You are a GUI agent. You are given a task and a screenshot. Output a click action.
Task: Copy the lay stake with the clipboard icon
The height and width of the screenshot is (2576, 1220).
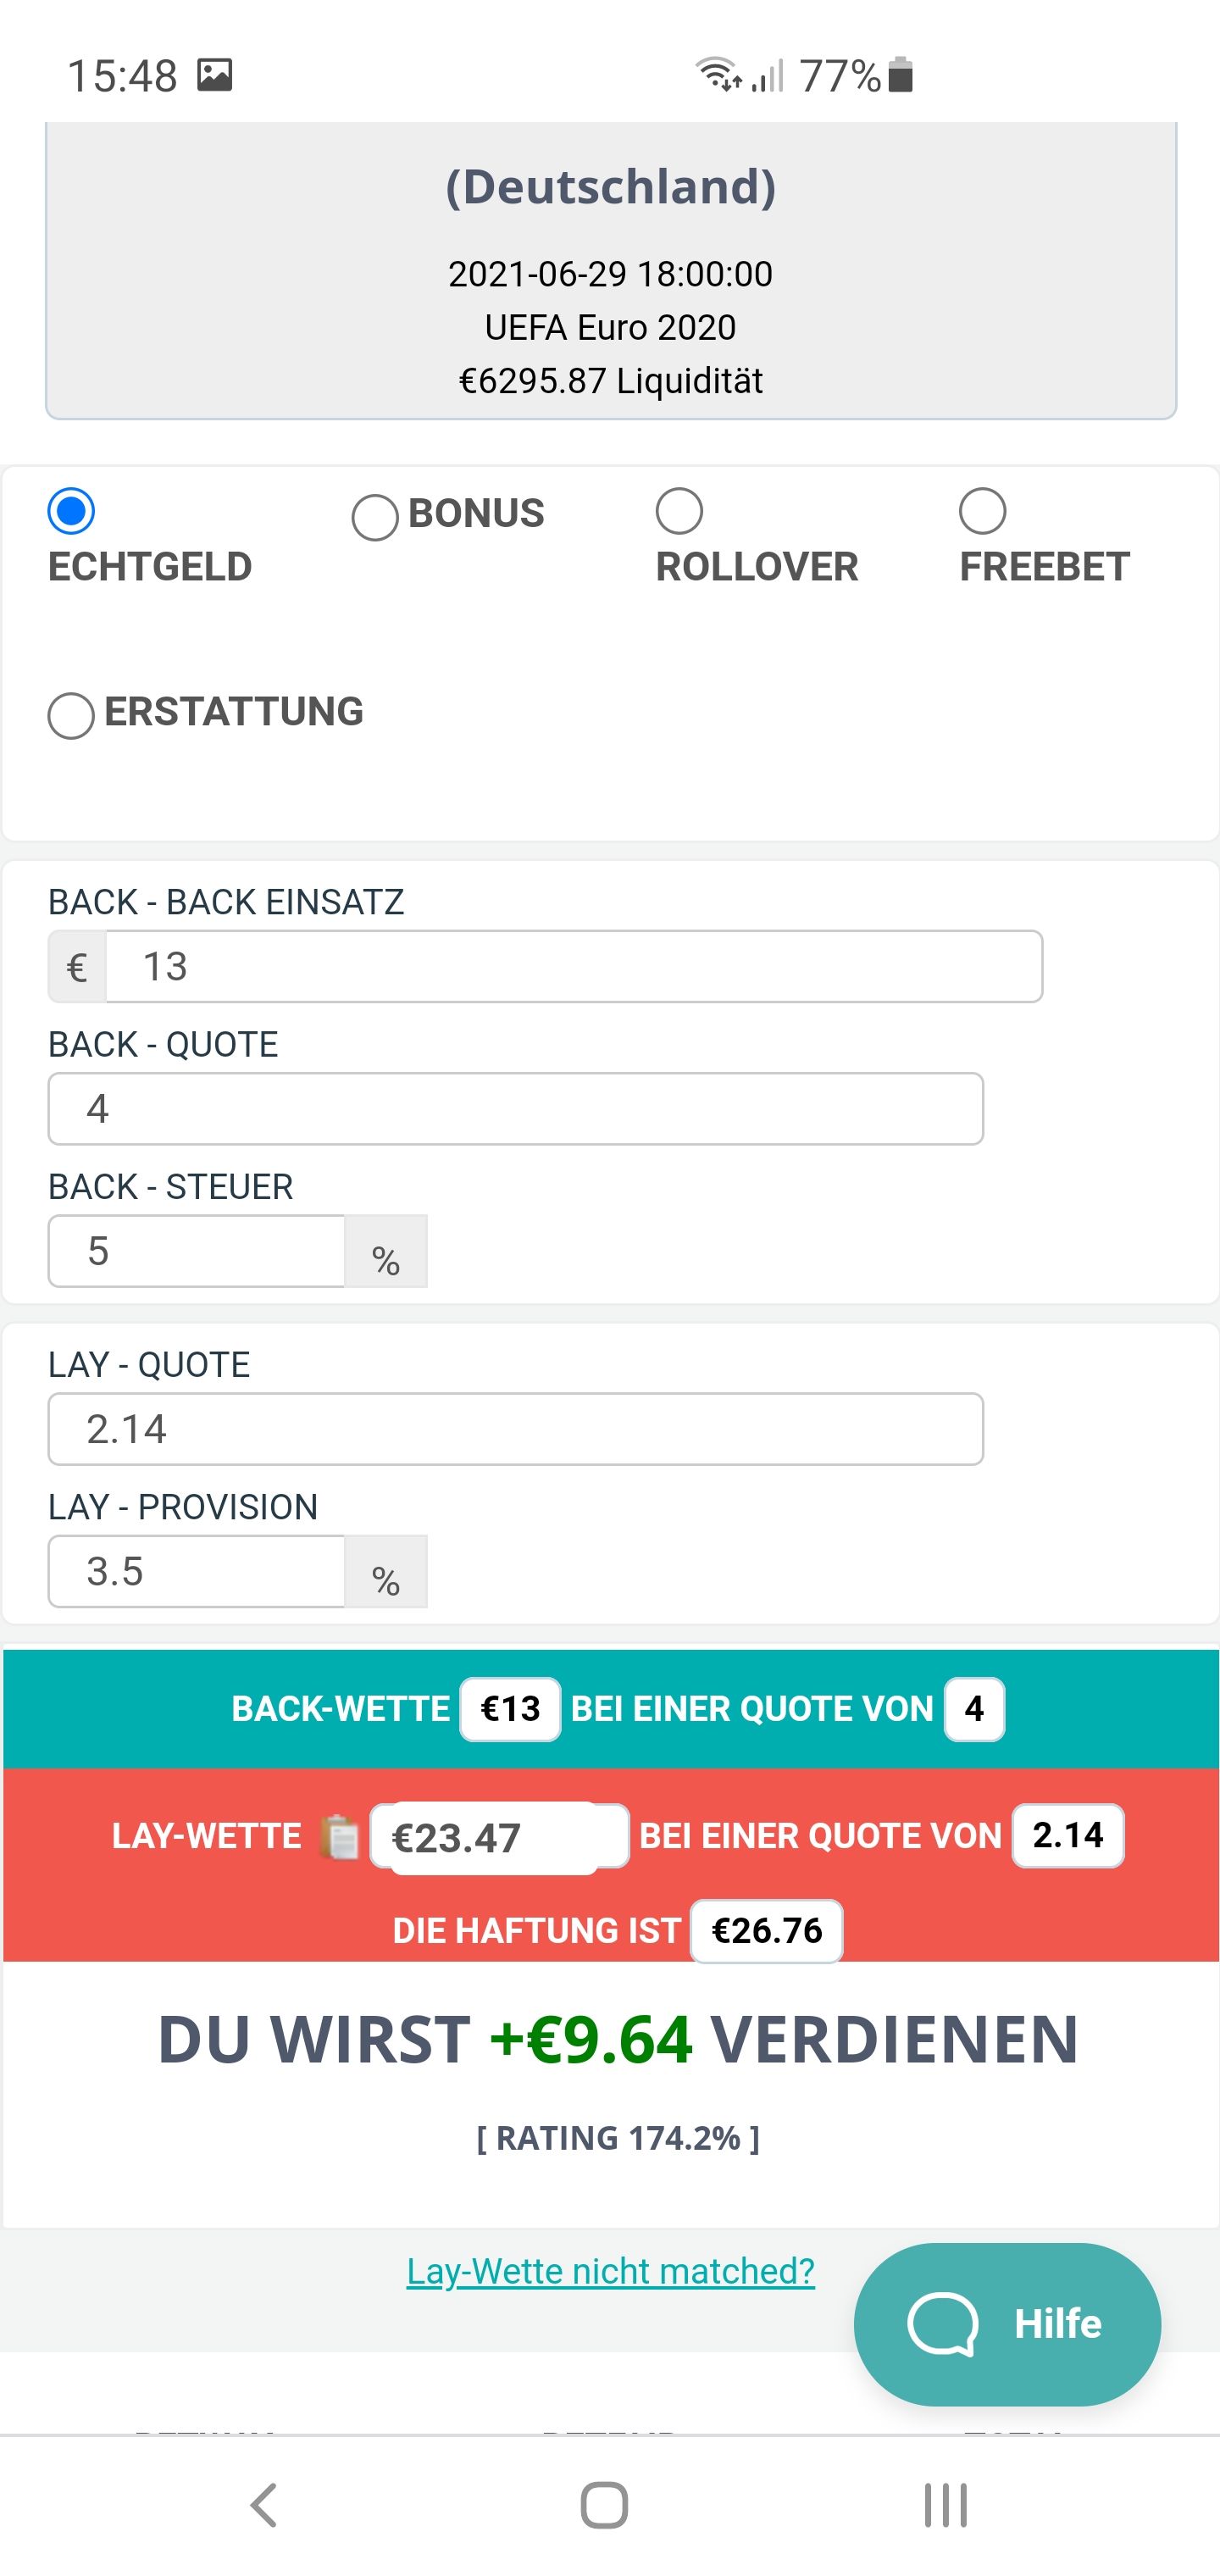coord(340,1837)
